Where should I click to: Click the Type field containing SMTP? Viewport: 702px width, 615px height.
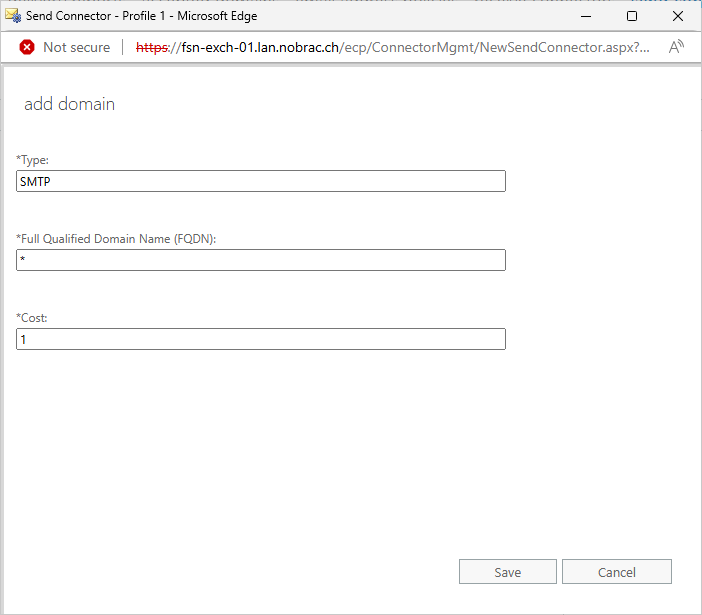point(261,181)
